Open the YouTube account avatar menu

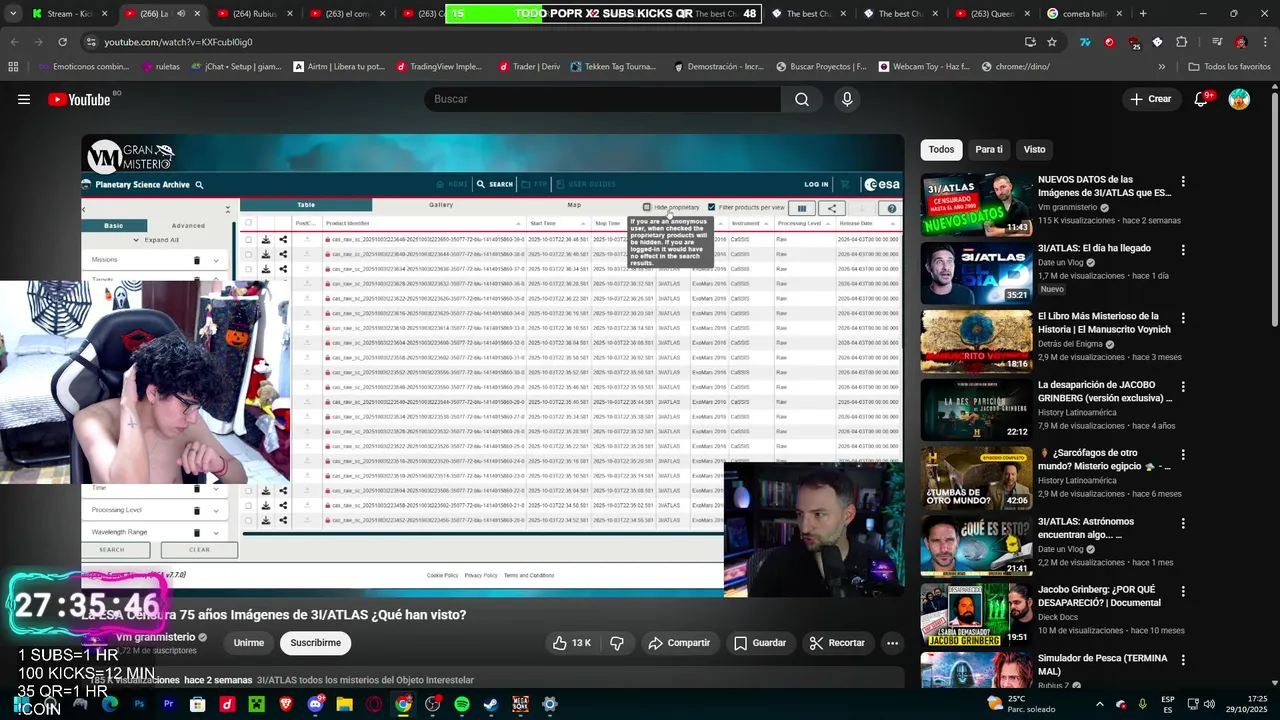(1239, 99)
